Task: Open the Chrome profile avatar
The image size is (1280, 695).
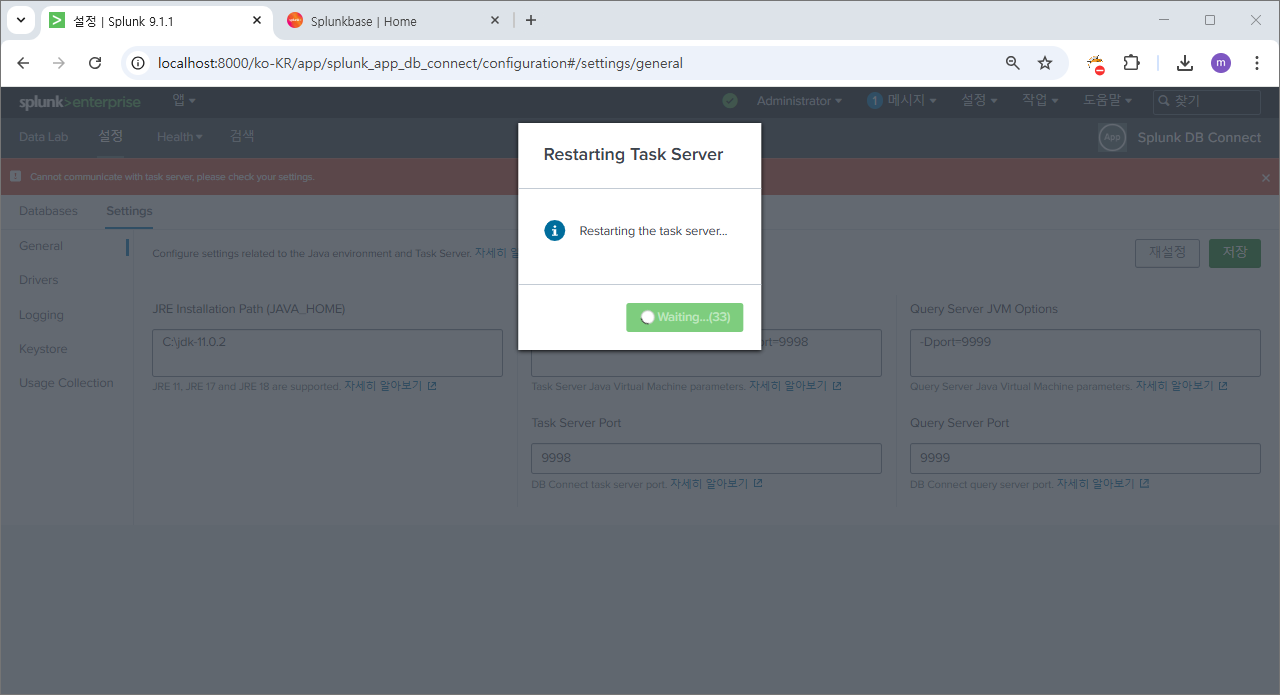Action: pyautogui.click(x=1221, y=63)
